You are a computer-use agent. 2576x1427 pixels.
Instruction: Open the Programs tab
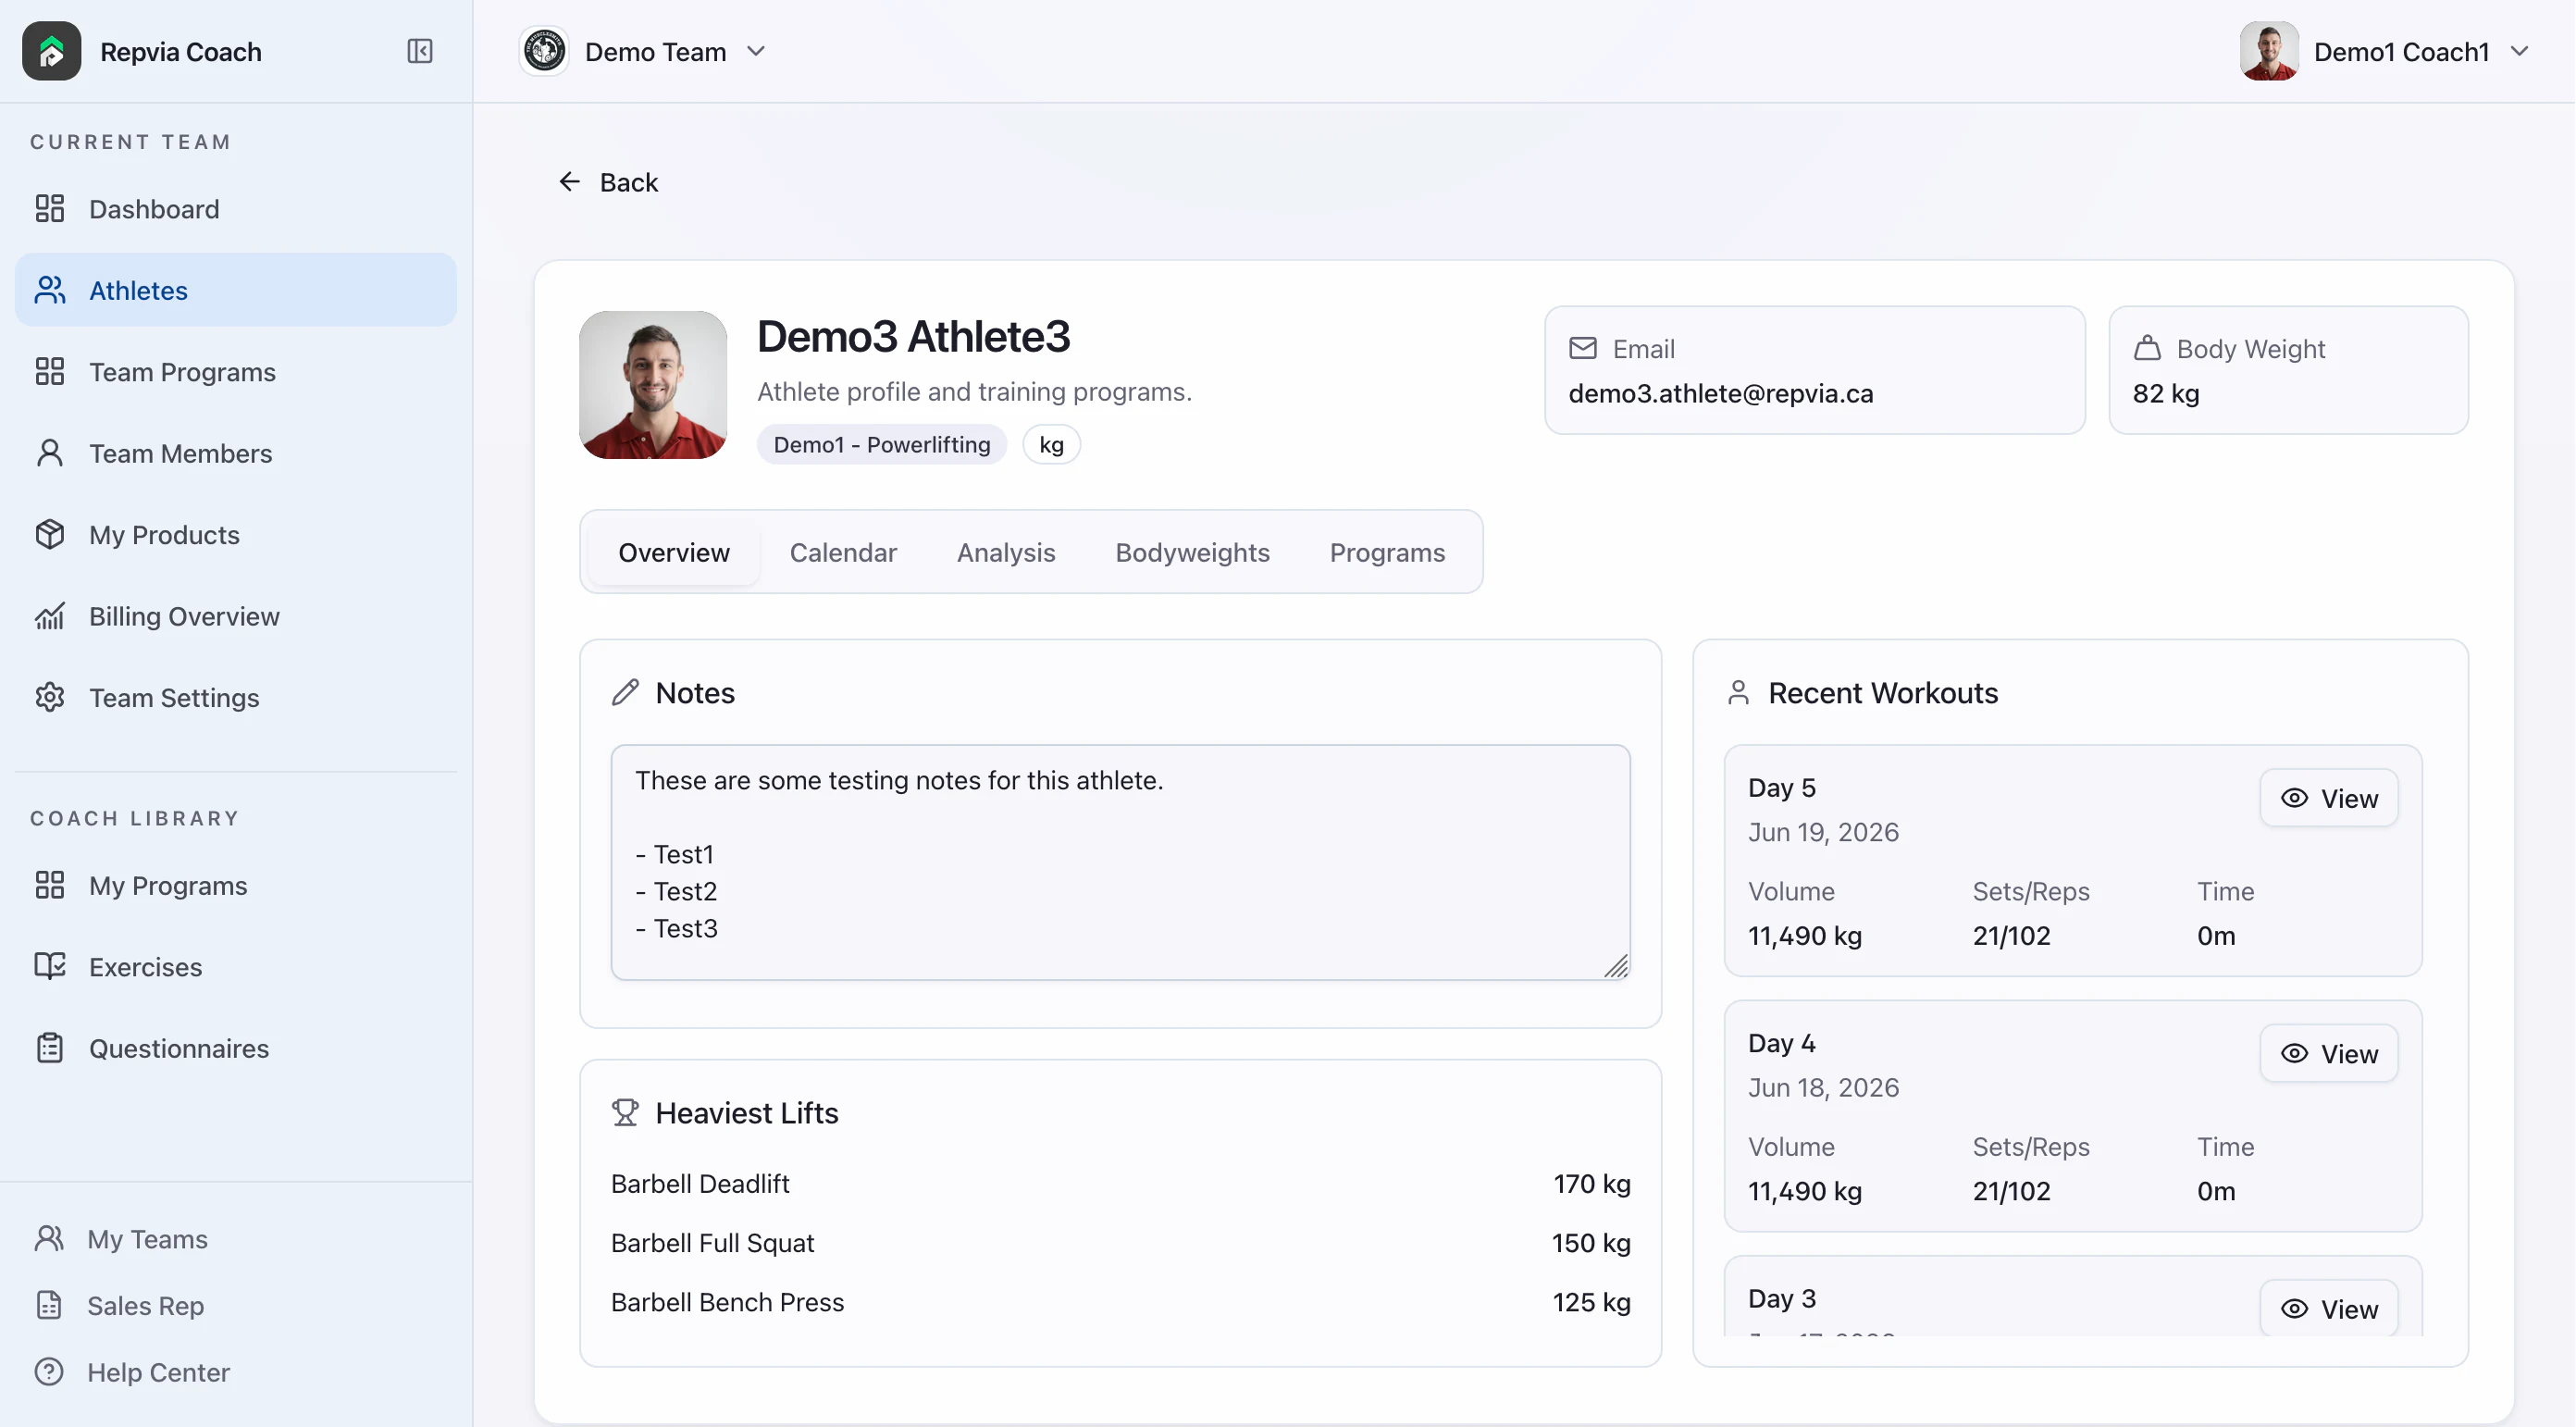(1388, 553)
